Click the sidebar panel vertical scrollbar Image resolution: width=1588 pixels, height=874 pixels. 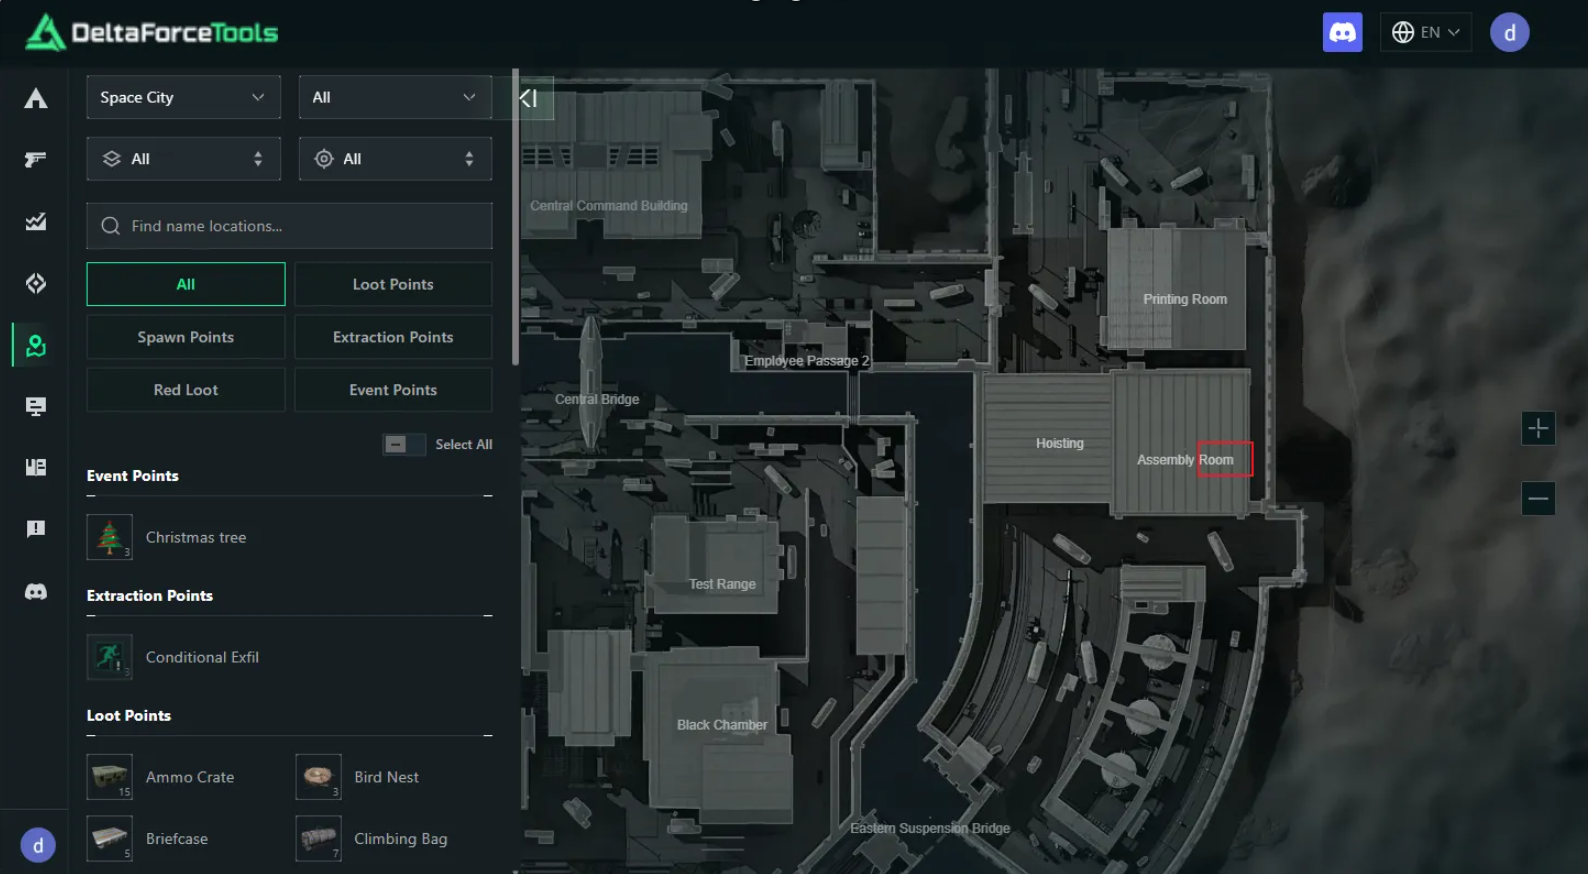pos(515,220)
